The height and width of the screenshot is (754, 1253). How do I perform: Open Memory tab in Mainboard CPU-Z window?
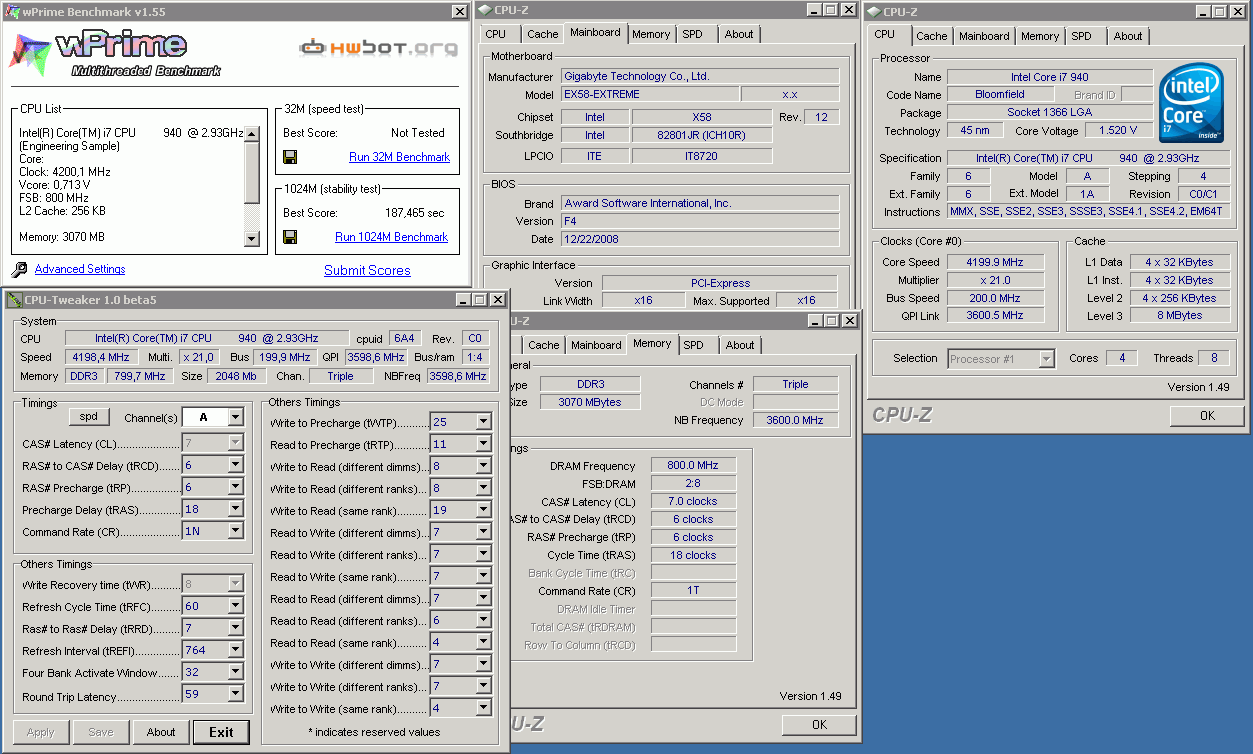pyautogui.click(x=651, y=34)
